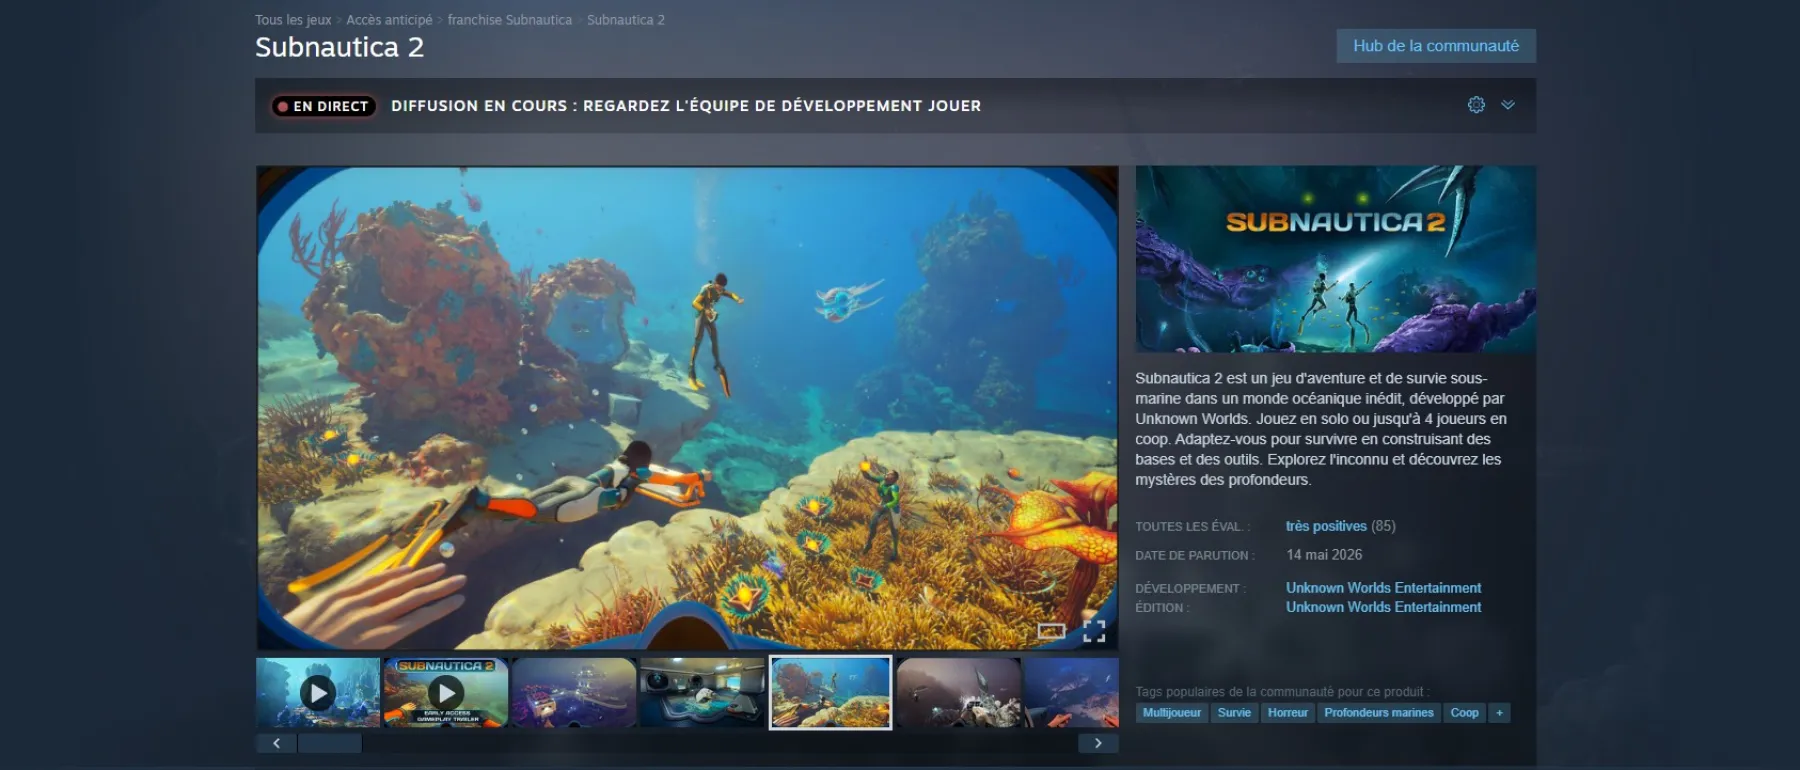Toggle fullscreen on the screenshot viewer
Screen dimensions: 1800x770
coord(1094,631)
